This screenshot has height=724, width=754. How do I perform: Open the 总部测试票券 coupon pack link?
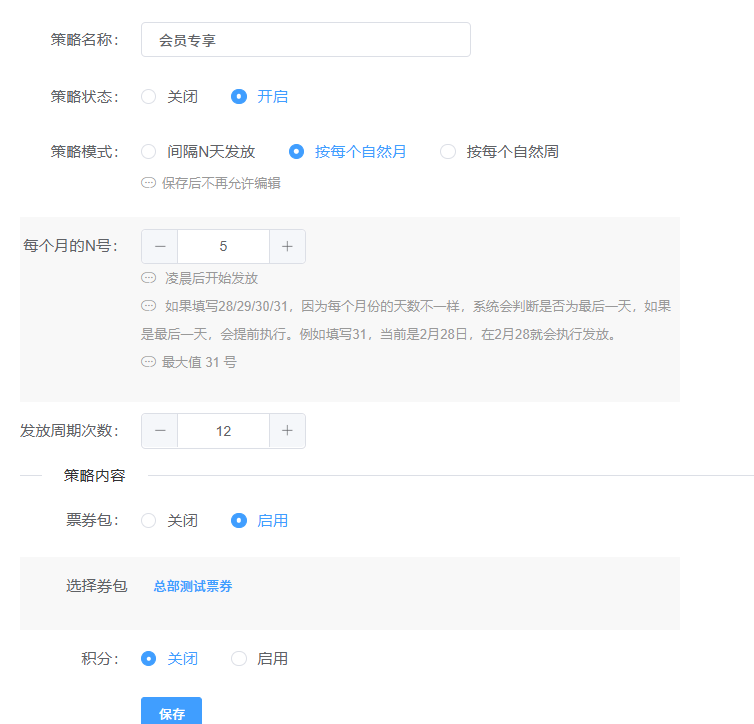193,587
